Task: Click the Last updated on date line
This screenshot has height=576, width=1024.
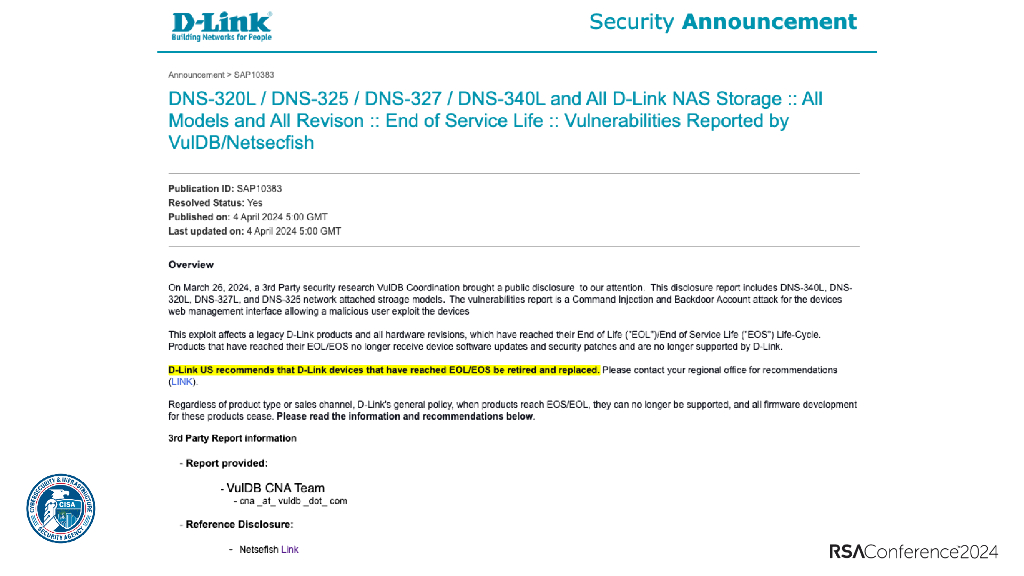Action: click(254, 231)
